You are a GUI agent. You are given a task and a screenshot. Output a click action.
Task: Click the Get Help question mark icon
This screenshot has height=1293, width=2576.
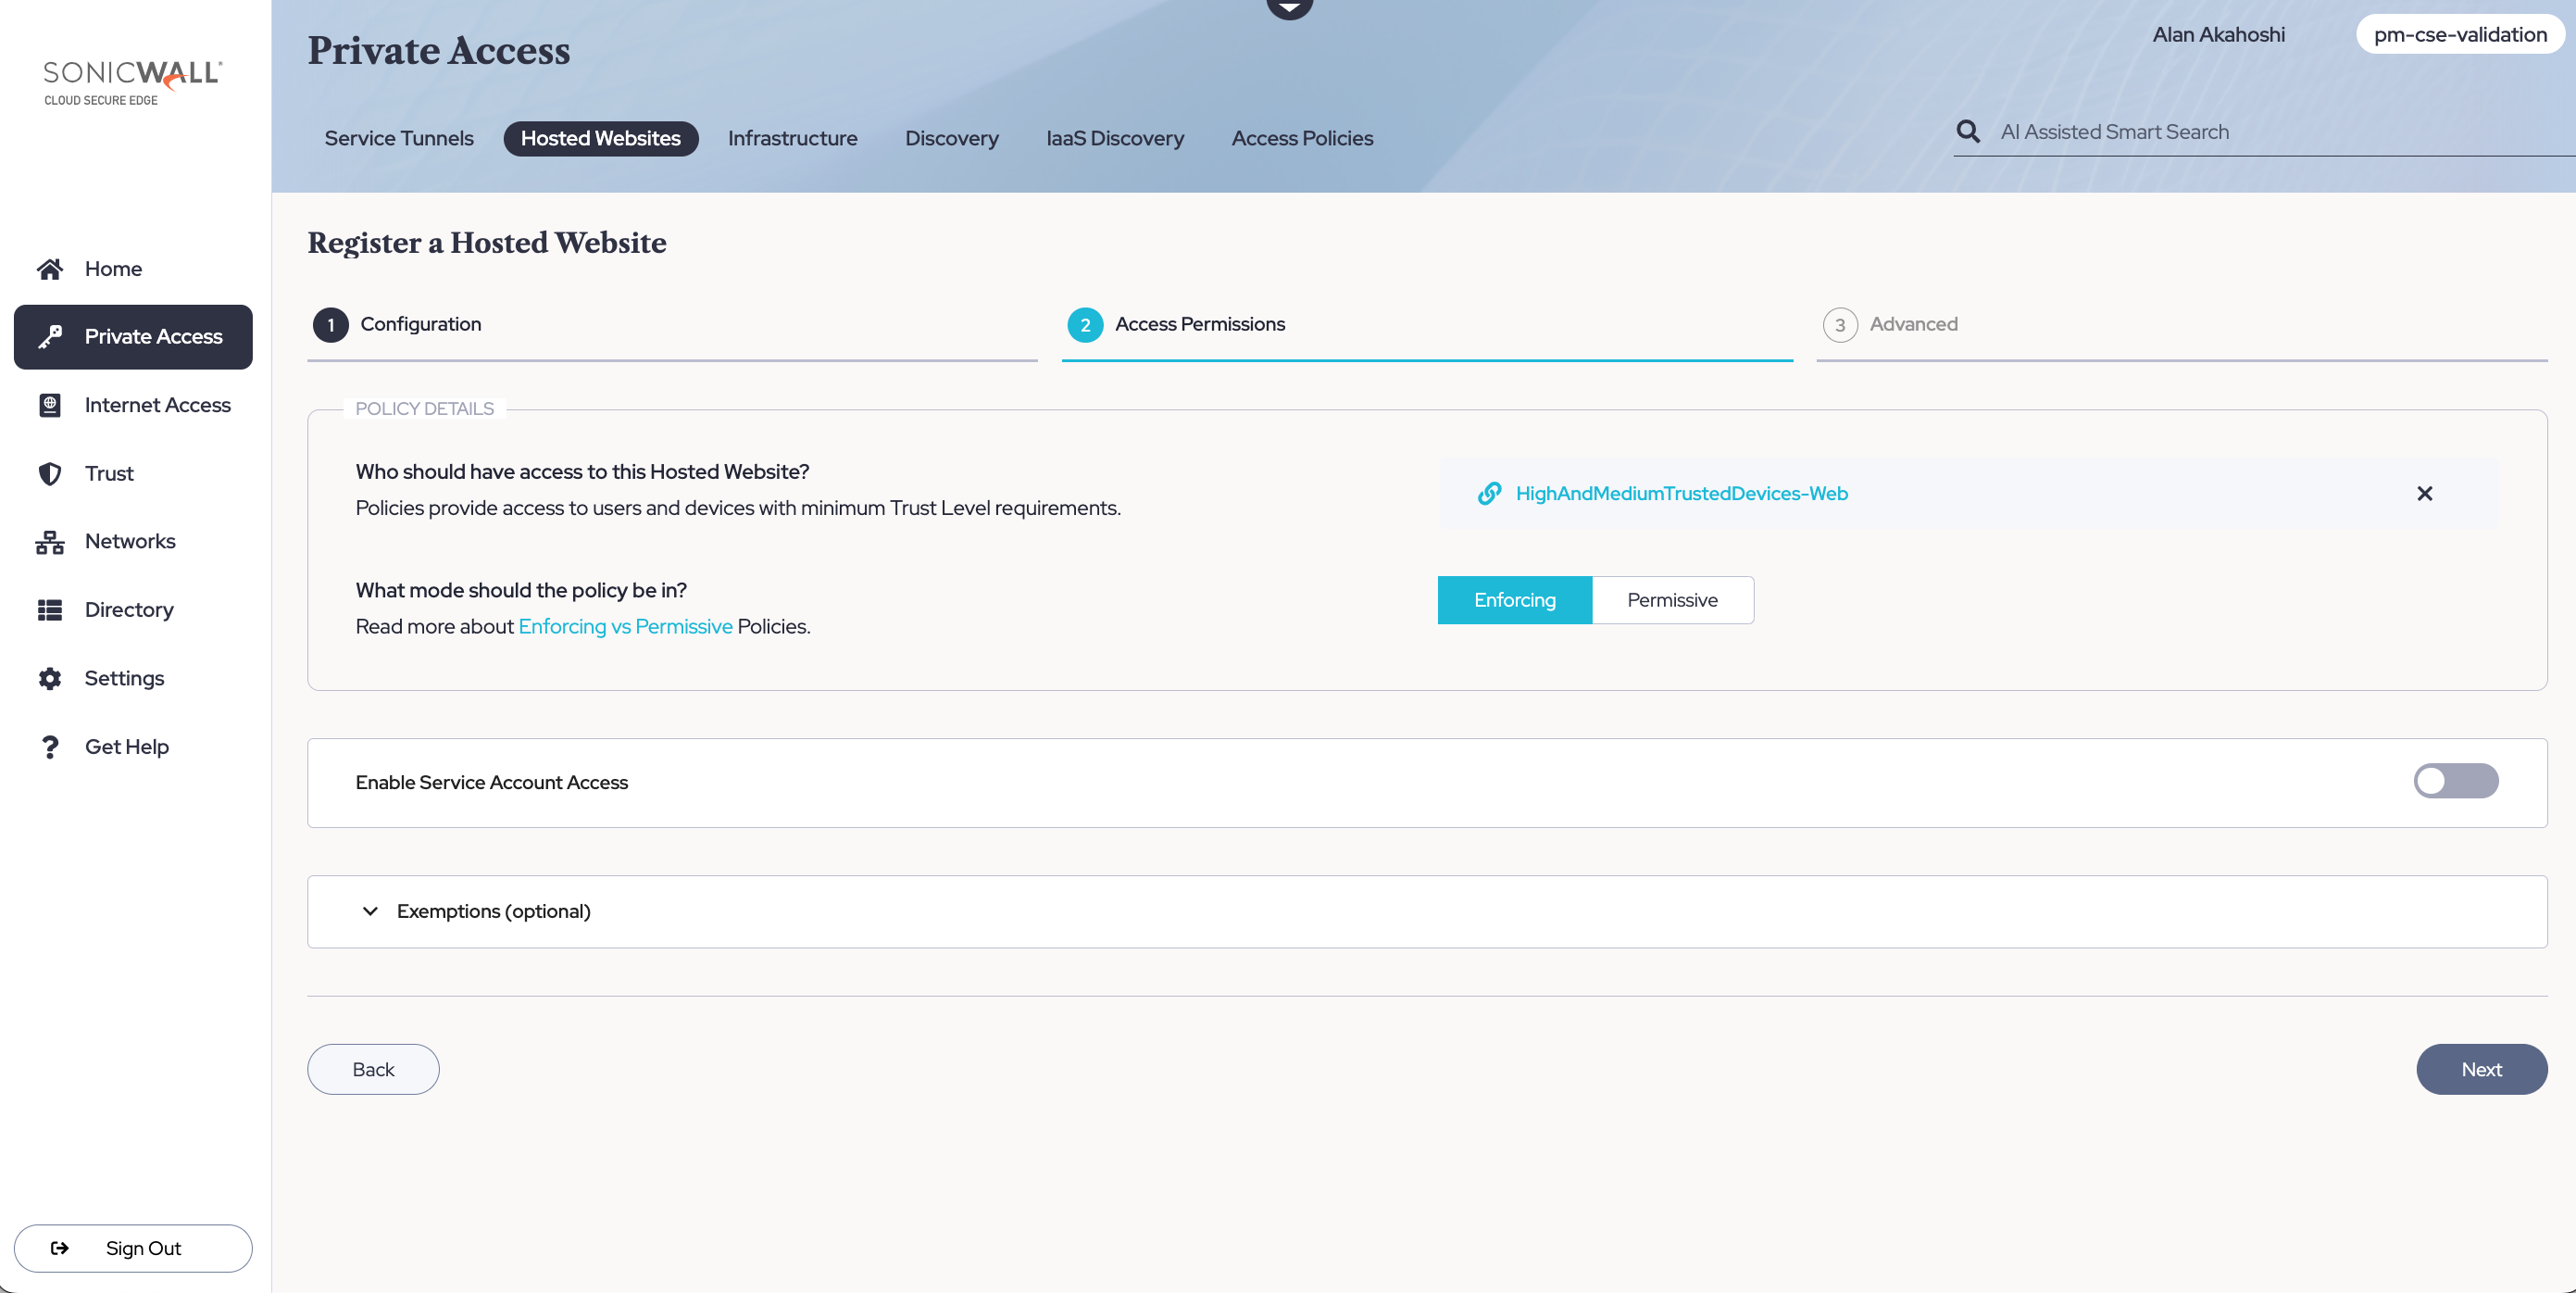click(50, 747)
